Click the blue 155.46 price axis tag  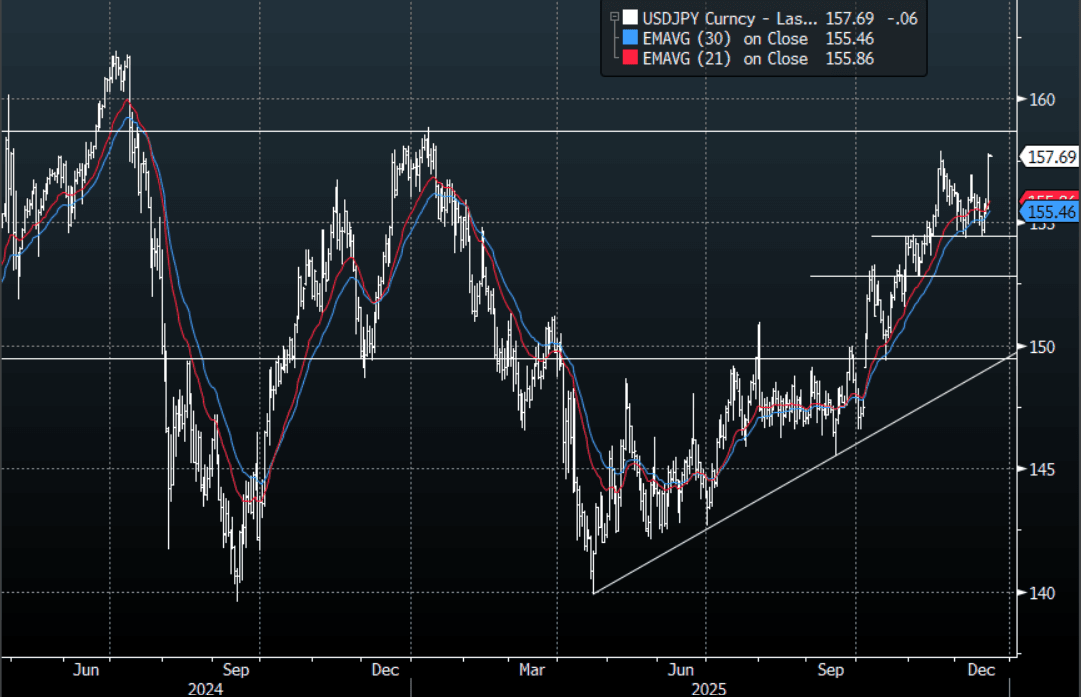click(1051, 212)
